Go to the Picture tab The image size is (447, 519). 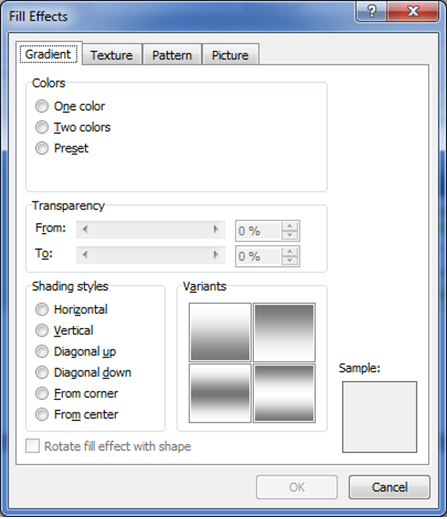click(230, 55)
